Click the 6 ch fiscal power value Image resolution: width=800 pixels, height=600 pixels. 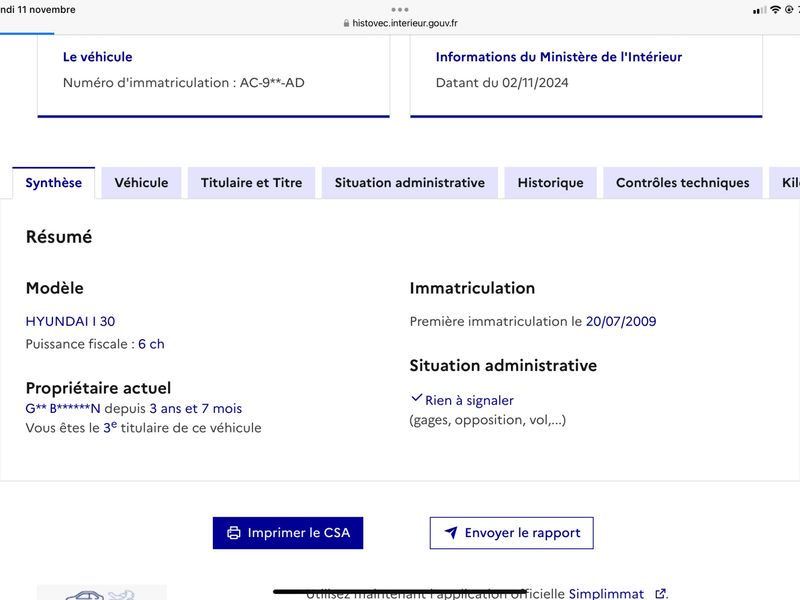[x=152, y=344]
